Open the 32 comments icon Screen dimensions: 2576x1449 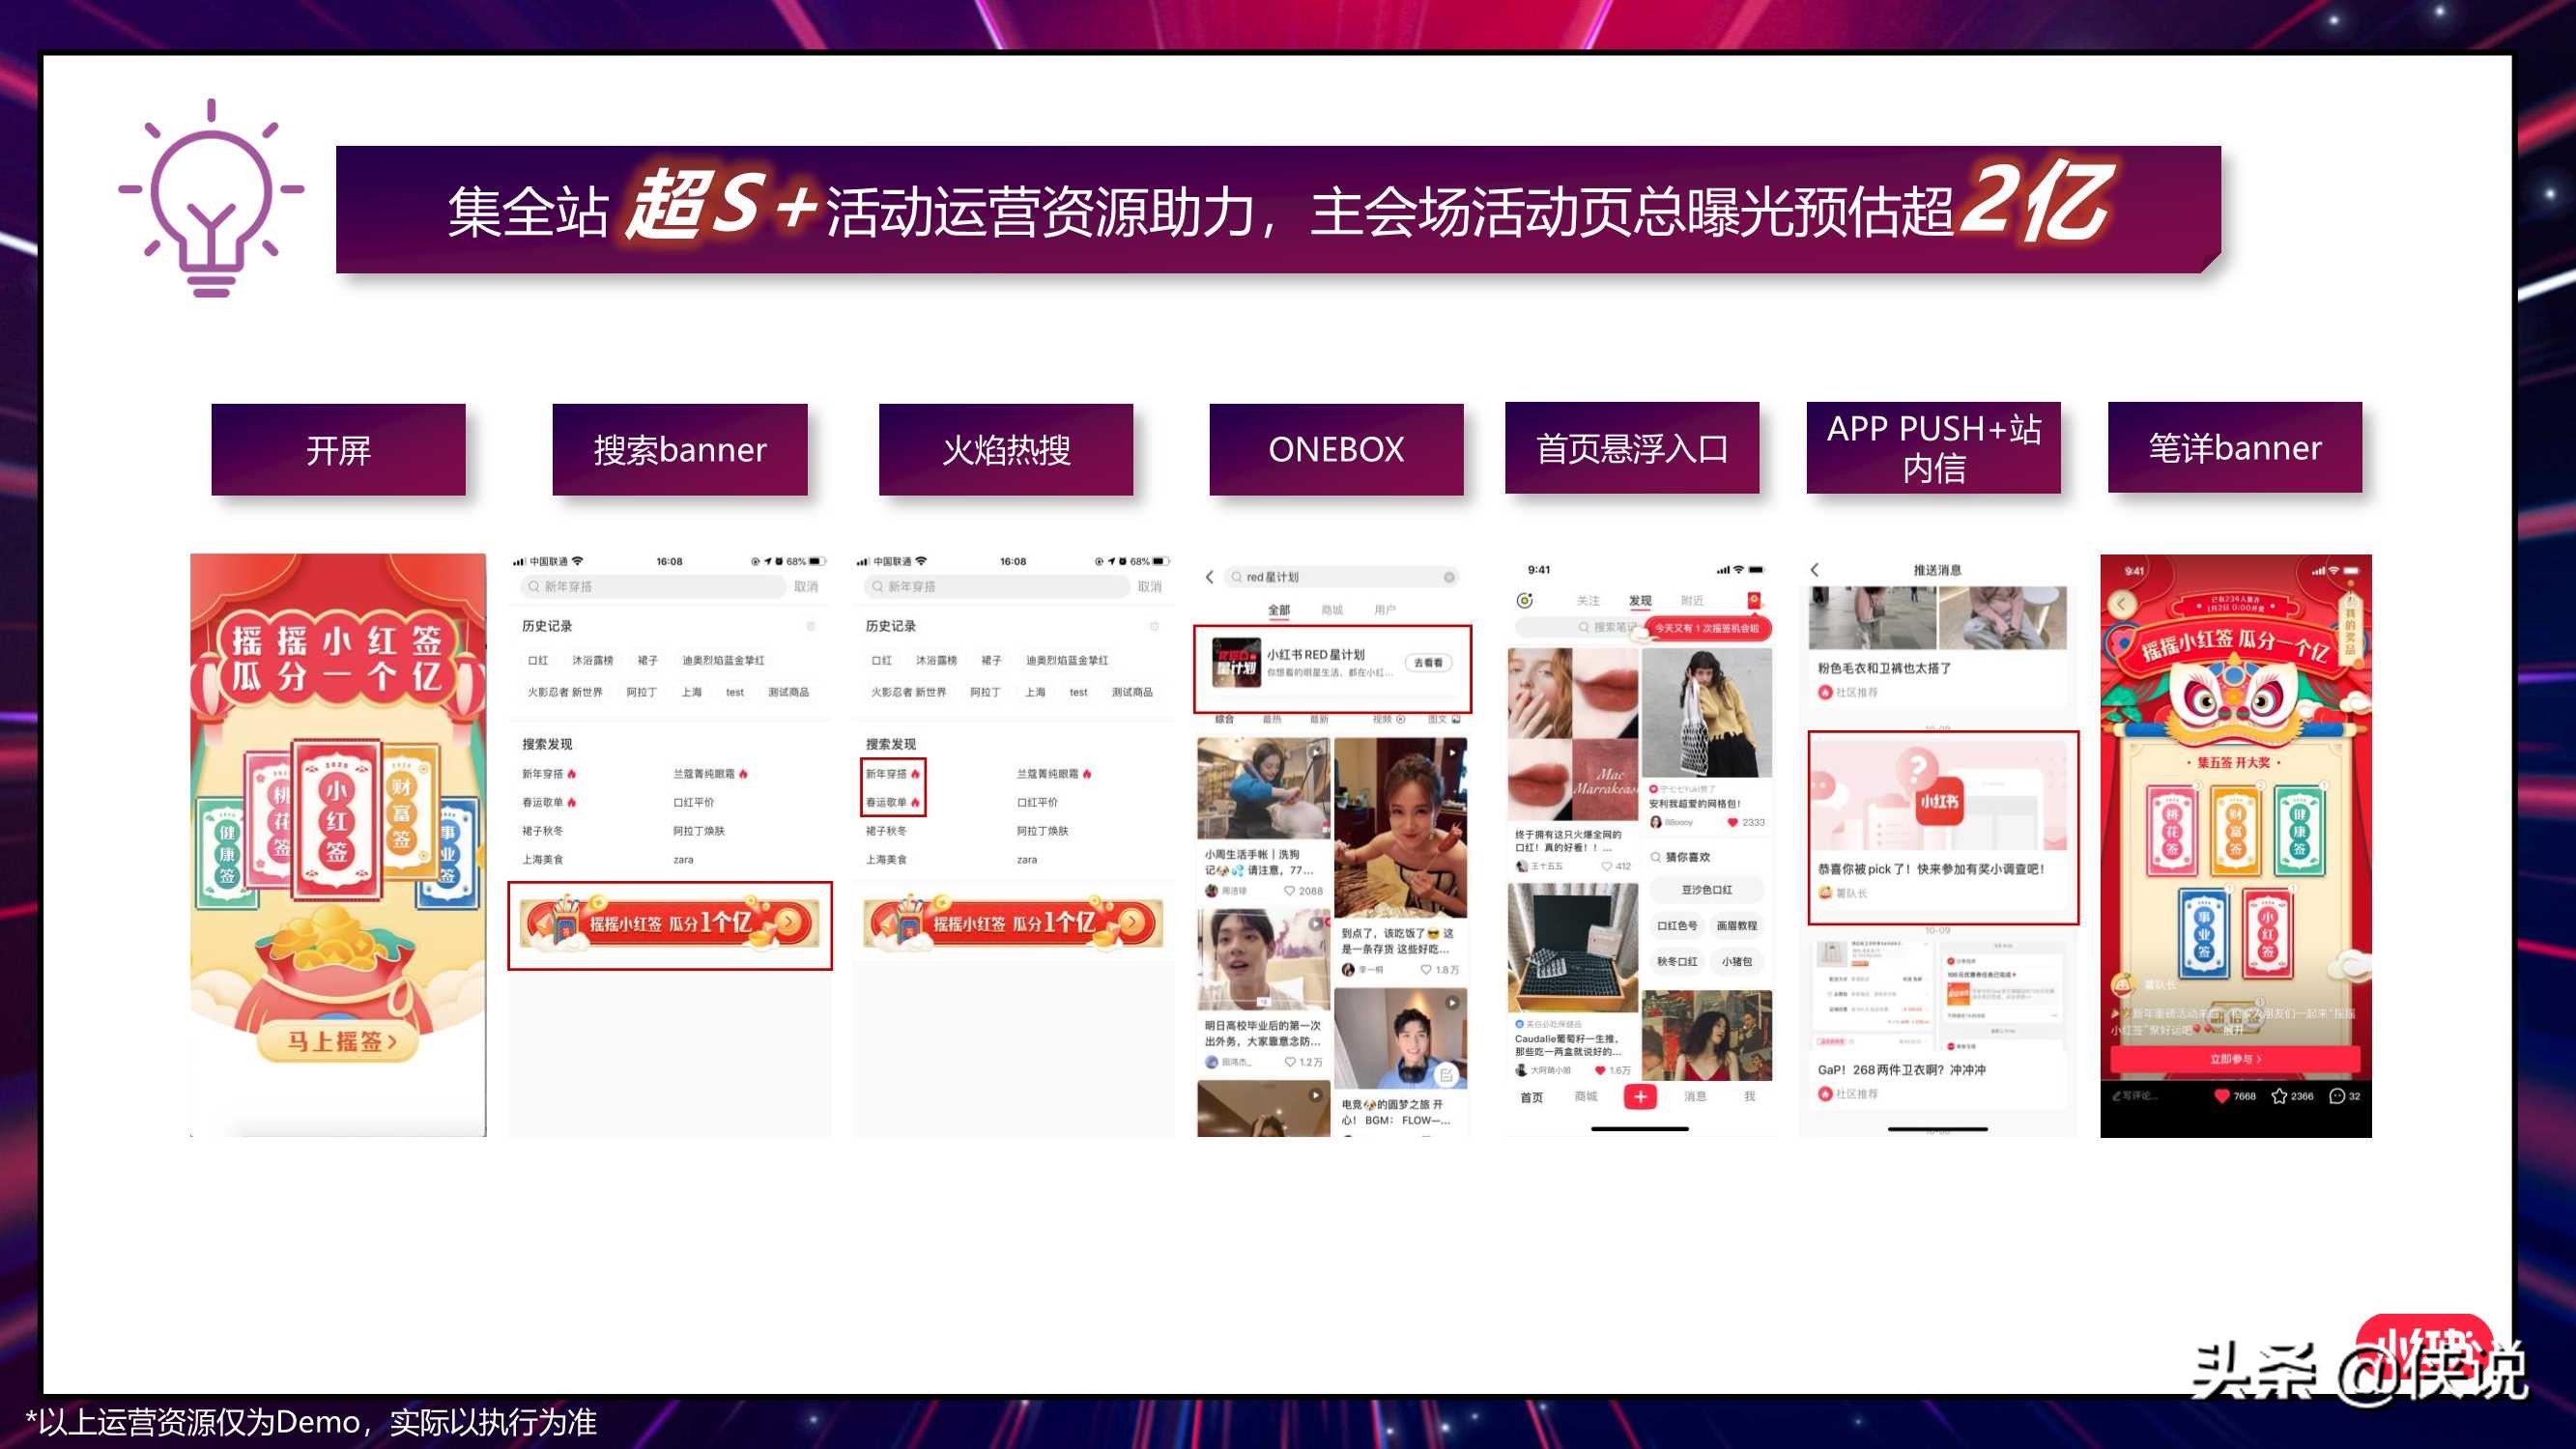pos(2336,1096)
